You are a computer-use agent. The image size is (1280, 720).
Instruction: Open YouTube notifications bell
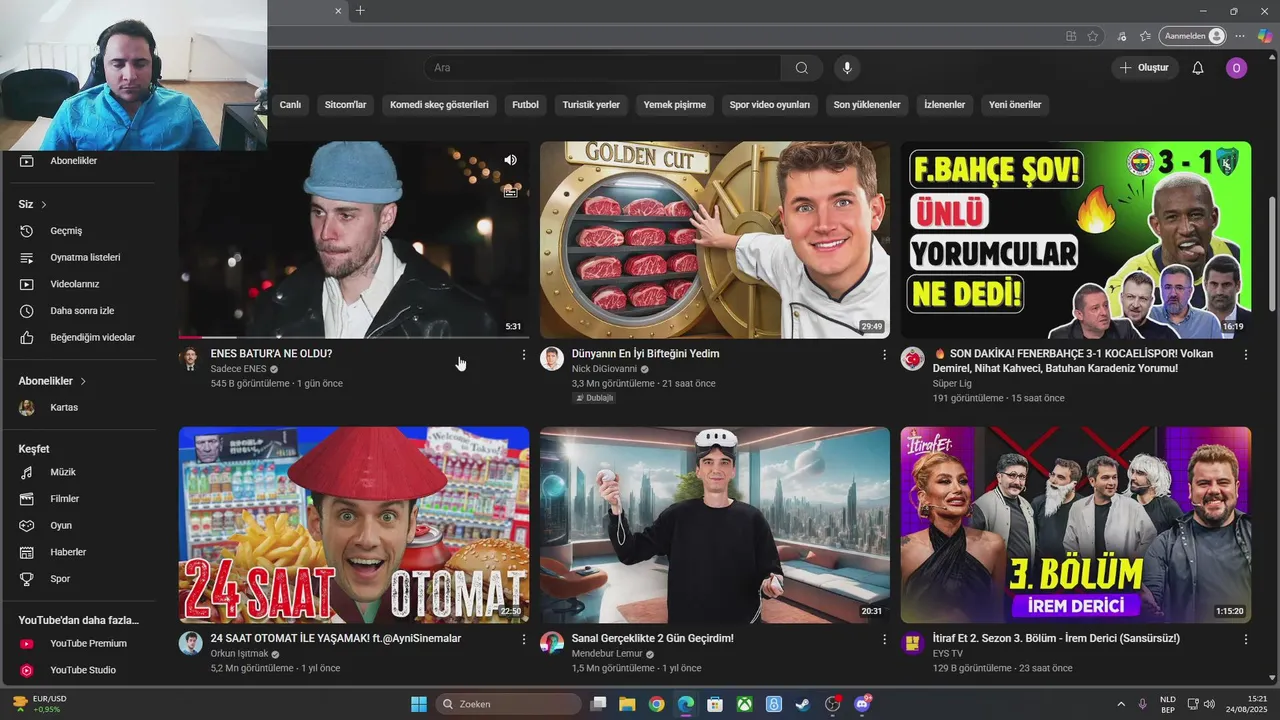coord(1198,68)
